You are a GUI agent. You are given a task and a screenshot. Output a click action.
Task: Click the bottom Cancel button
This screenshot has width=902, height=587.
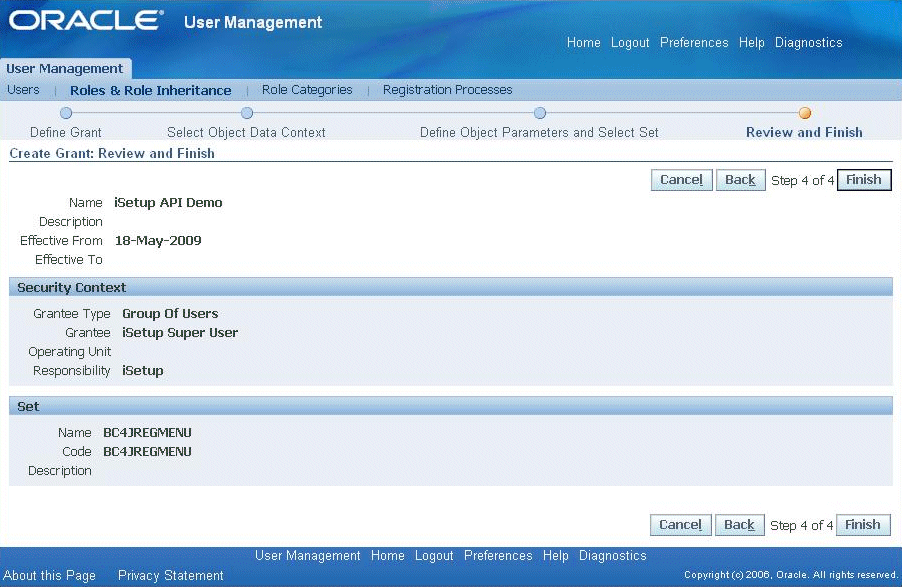(x=681, y=525)
